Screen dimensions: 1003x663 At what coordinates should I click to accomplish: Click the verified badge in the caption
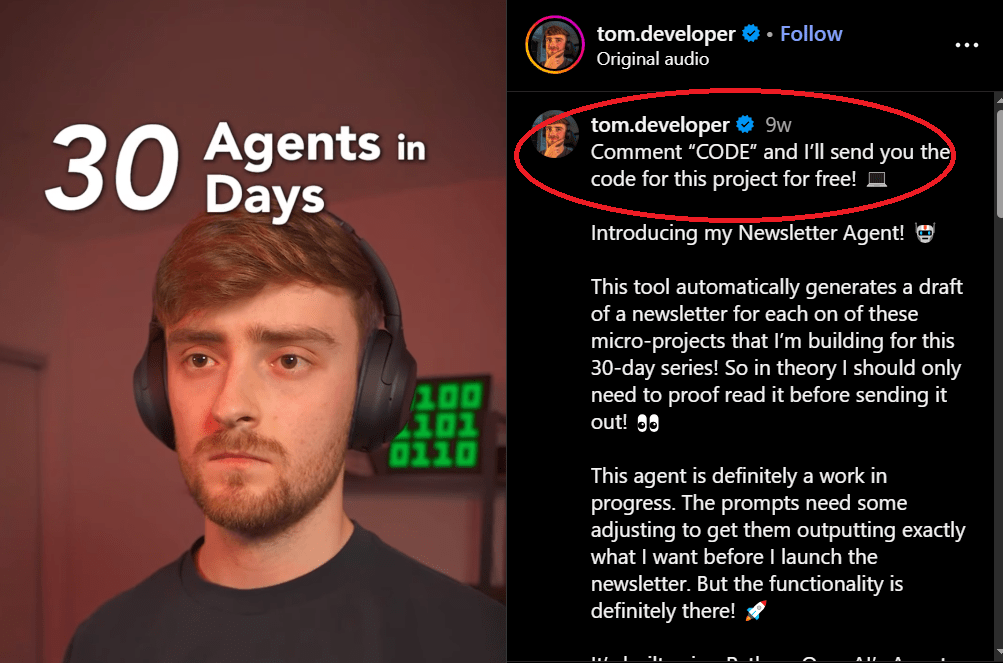point(745,124)
